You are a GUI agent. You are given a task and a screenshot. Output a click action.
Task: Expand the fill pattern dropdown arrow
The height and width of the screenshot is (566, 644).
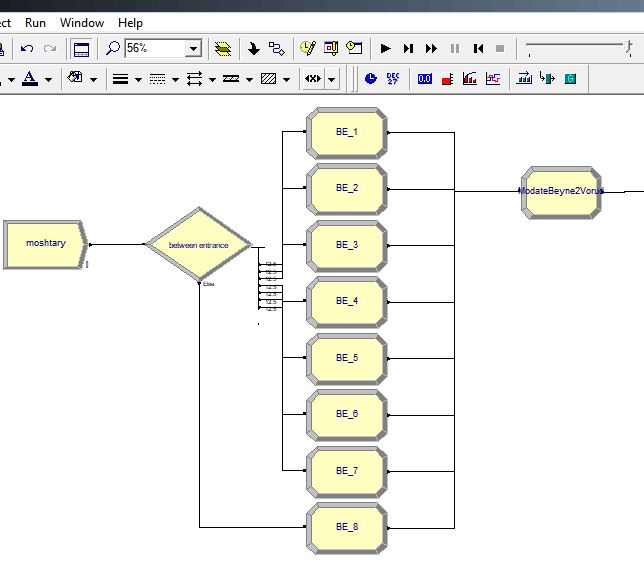pyautogui.click(x=286, y=79)
